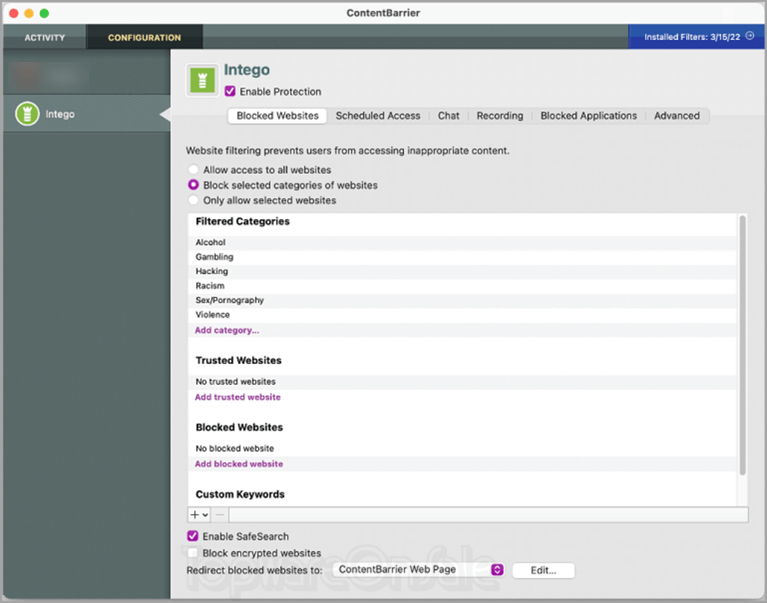Open the Recording tab
This screenshot has width=767, height=603.
click(500, 116)
